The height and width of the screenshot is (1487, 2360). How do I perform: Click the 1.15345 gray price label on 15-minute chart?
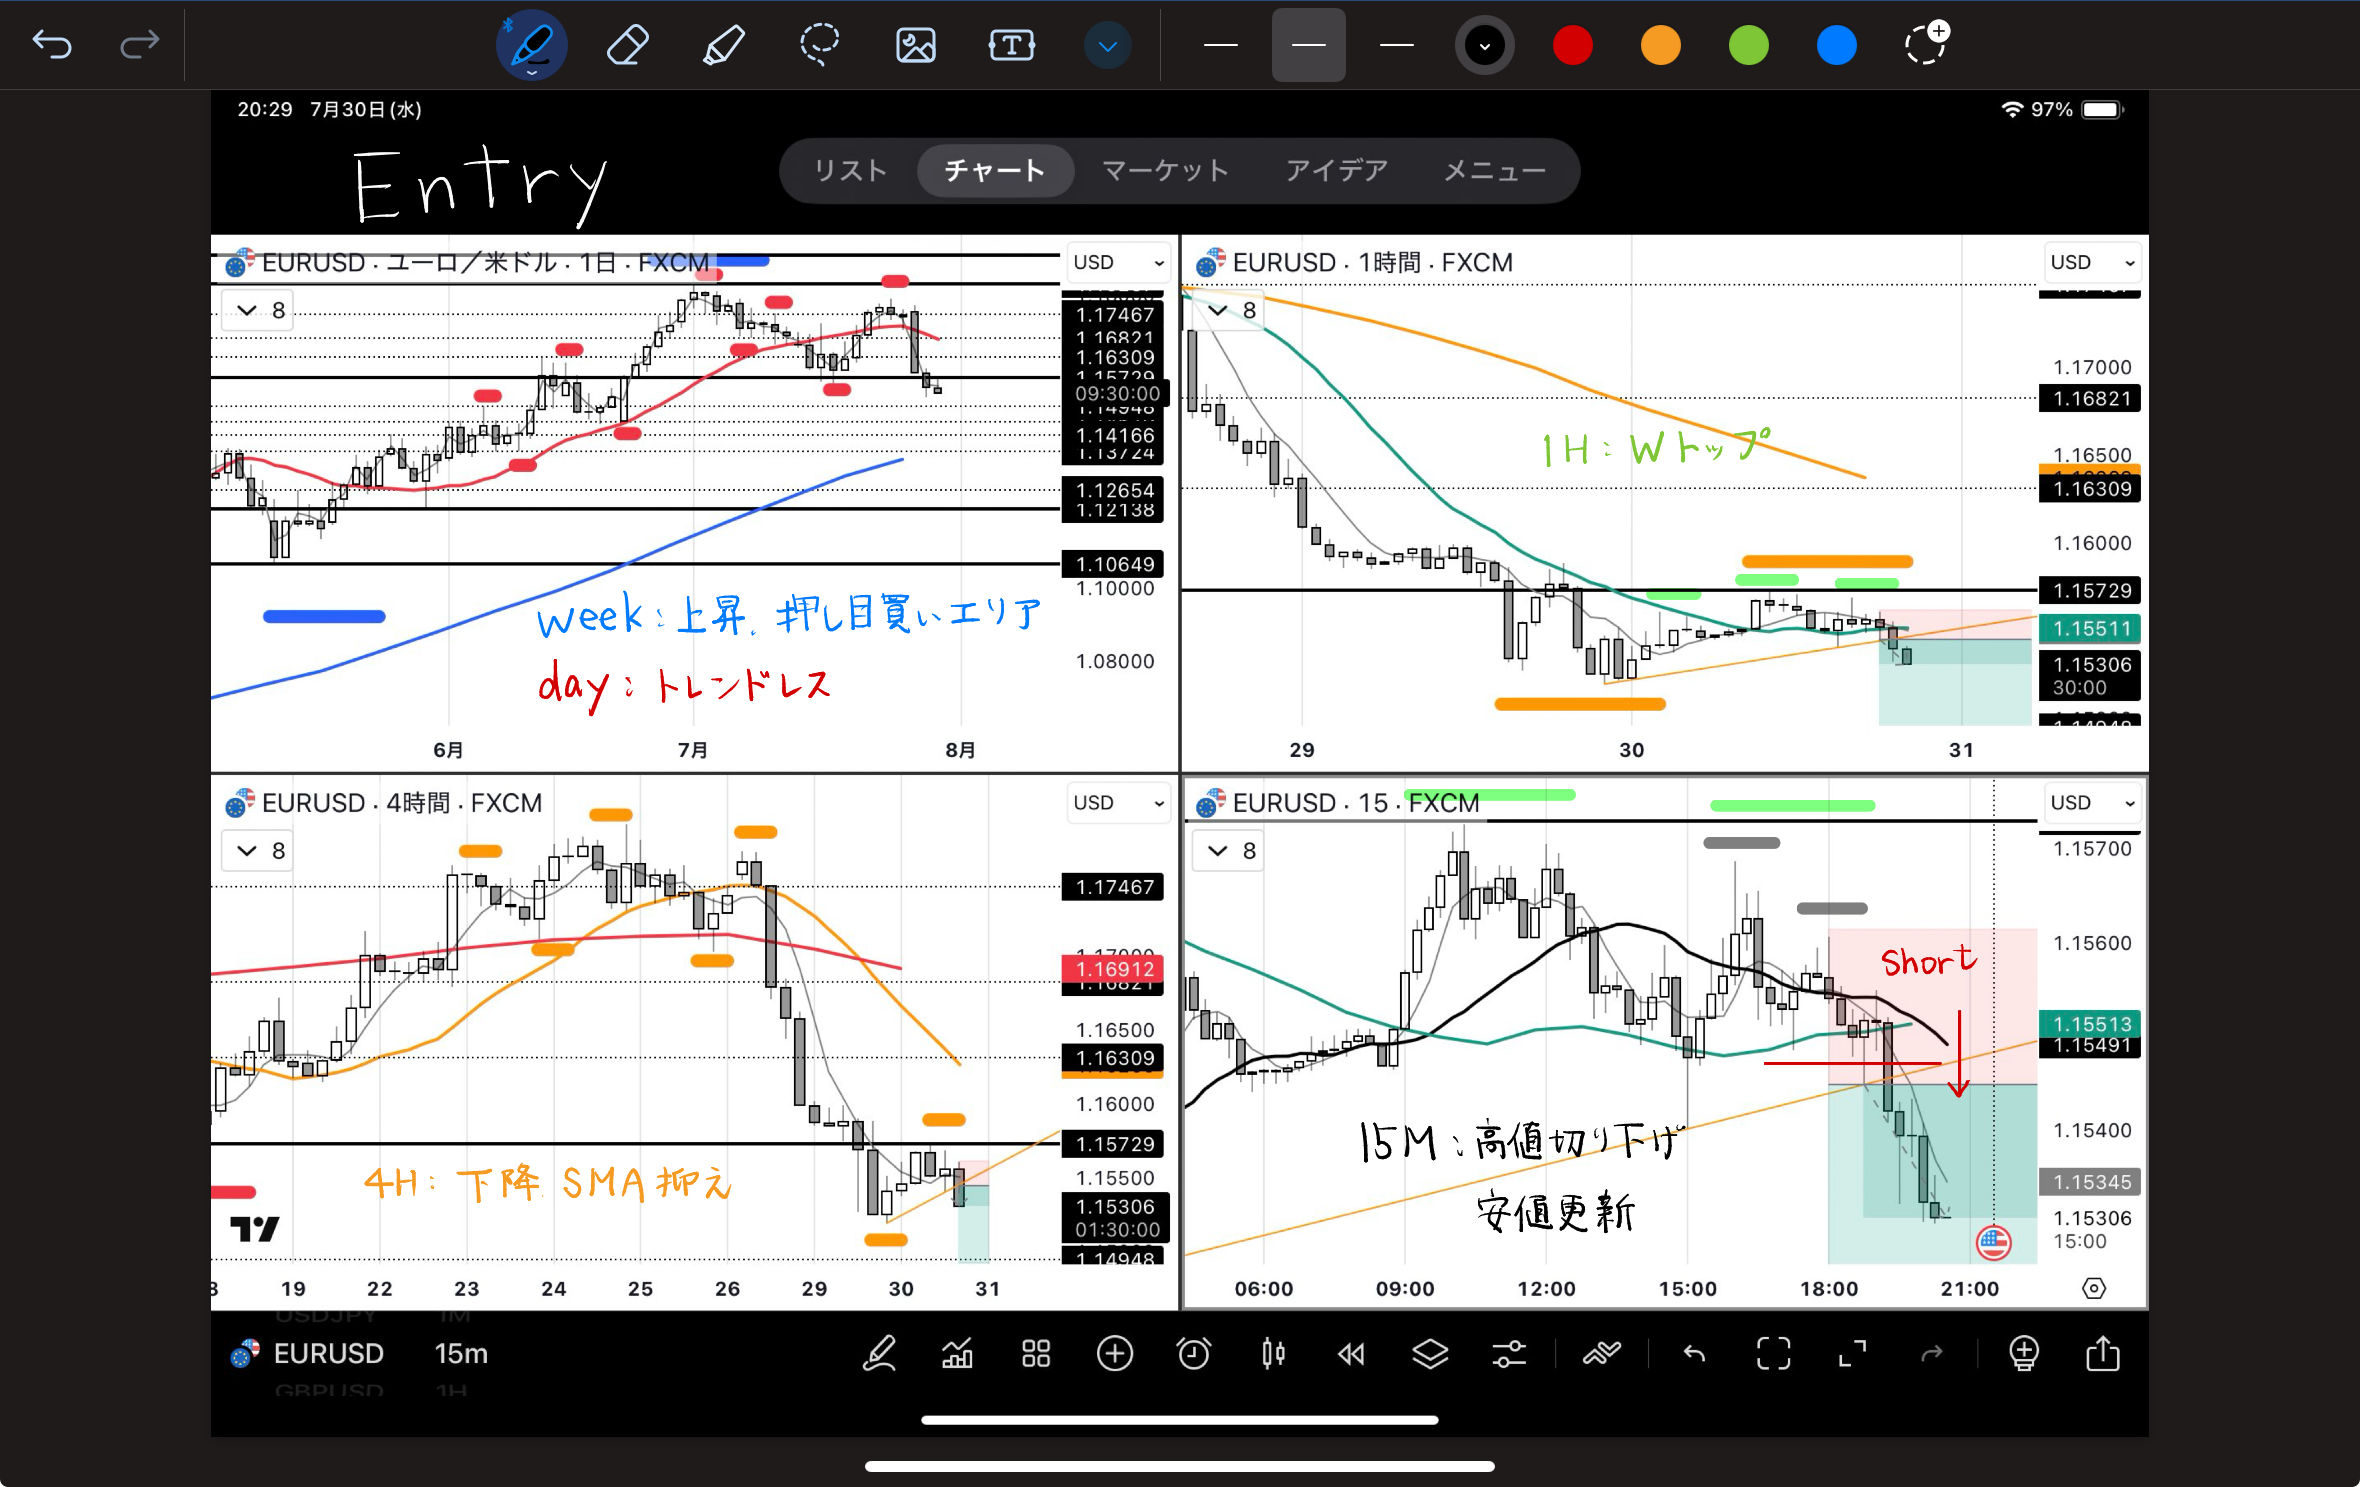pos(2090,1182)
